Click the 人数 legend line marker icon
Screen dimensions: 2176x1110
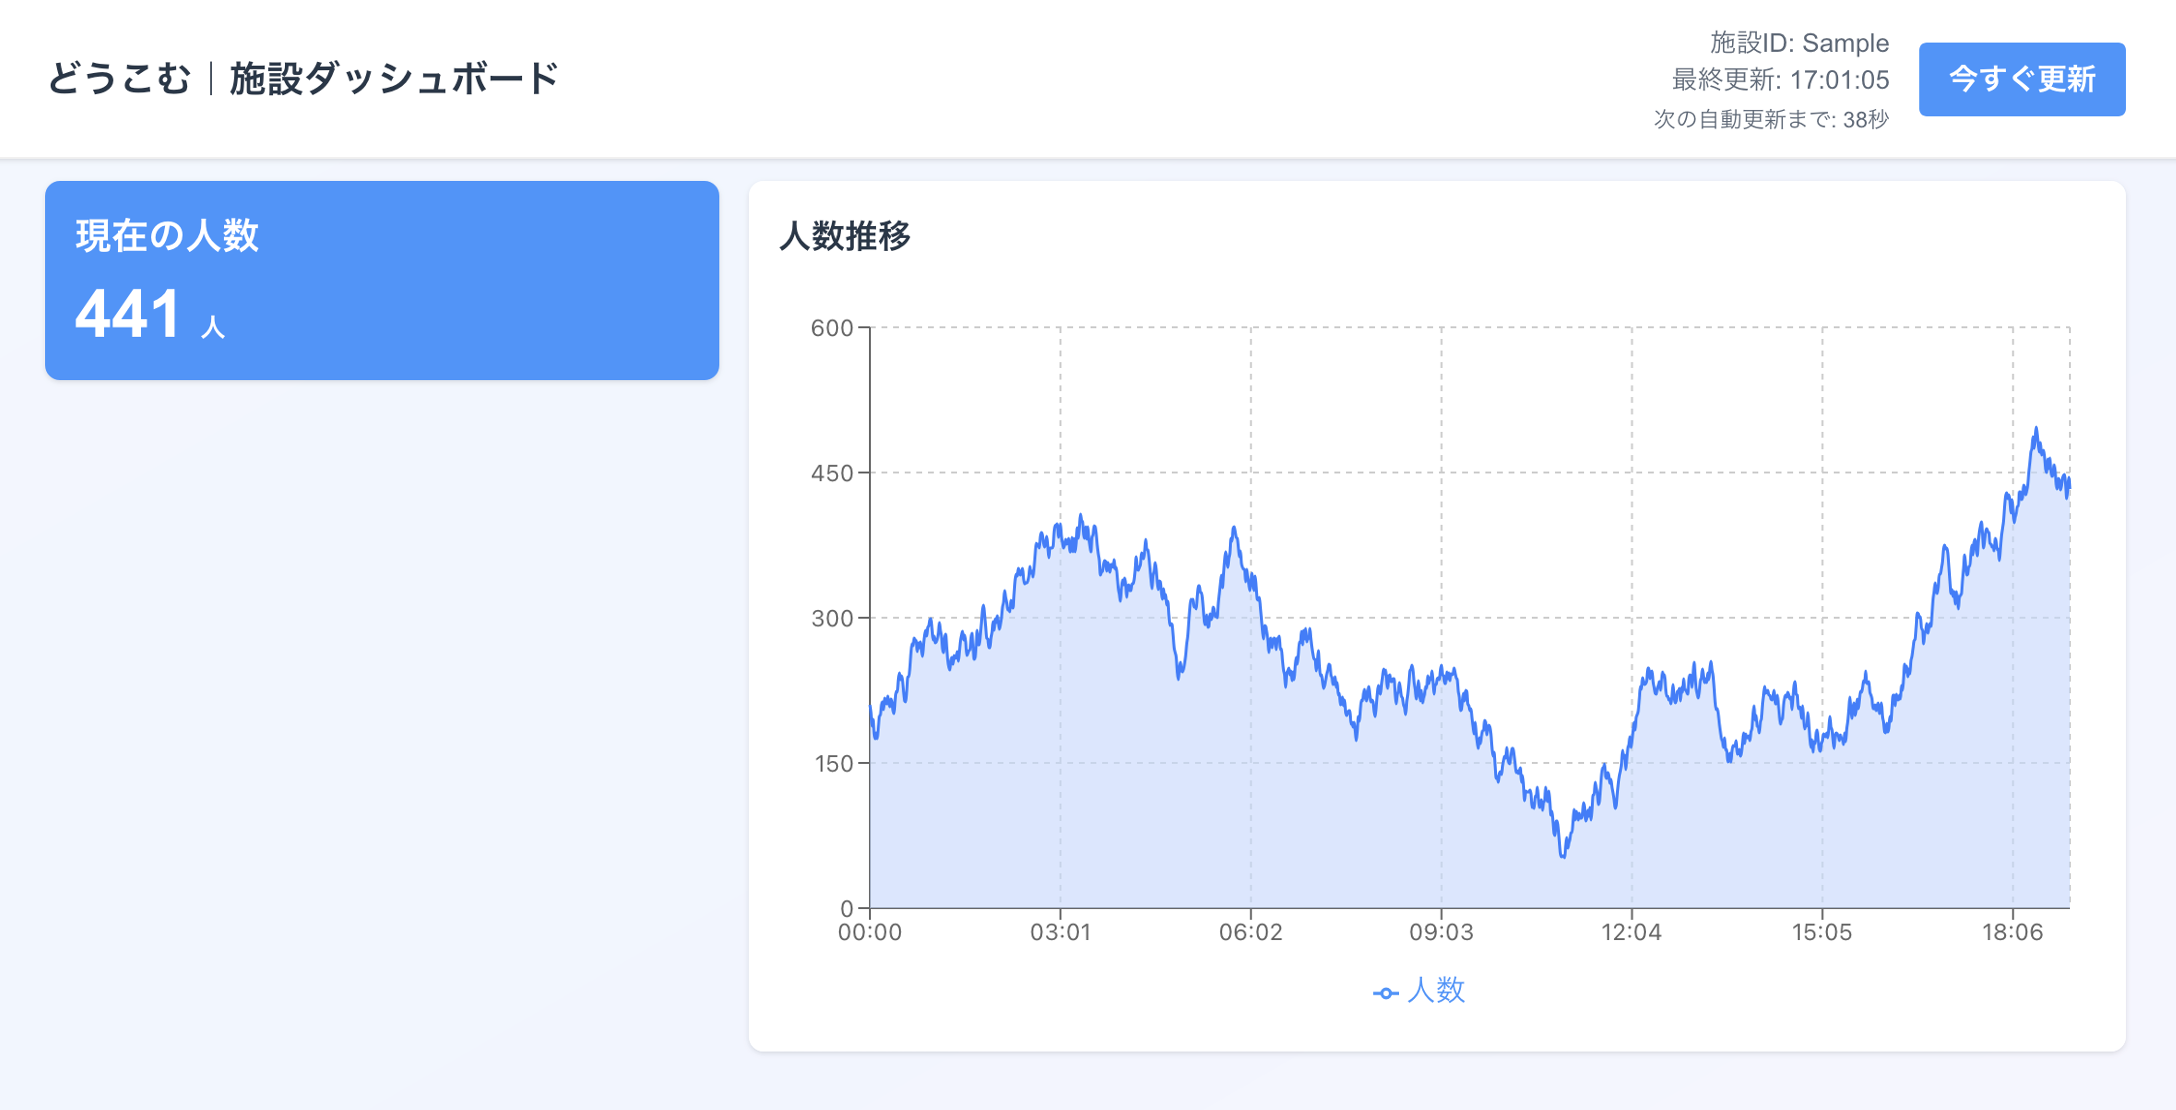[x=1385, y=993]
